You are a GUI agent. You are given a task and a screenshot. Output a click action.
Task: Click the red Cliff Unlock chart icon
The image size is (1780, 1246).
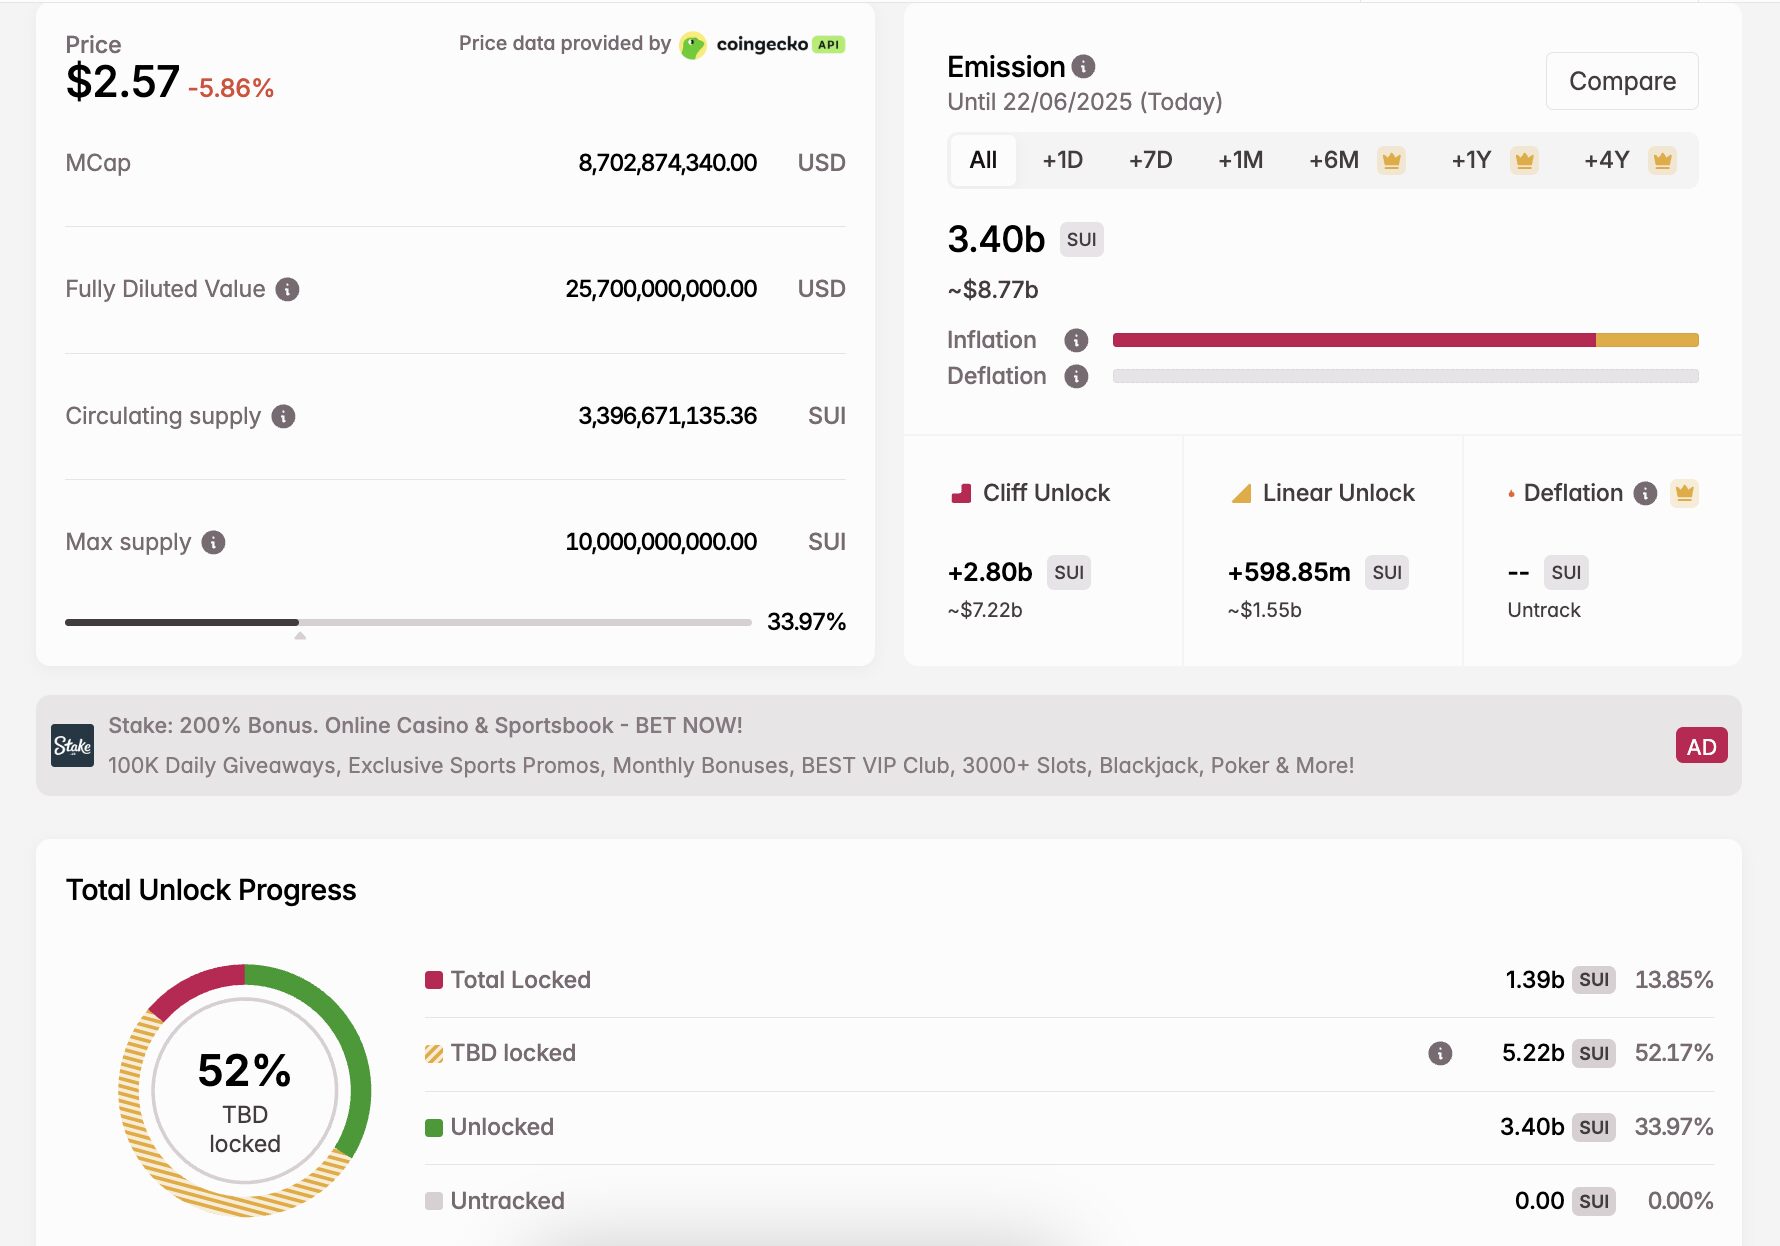point(962,492)
